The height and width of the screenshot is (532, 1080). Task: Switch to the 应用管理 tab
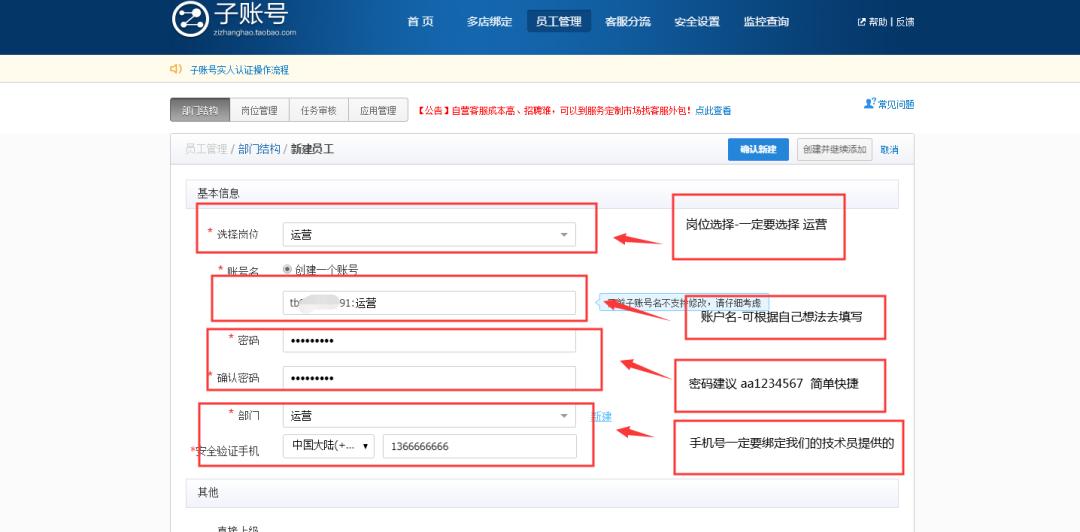378,110
